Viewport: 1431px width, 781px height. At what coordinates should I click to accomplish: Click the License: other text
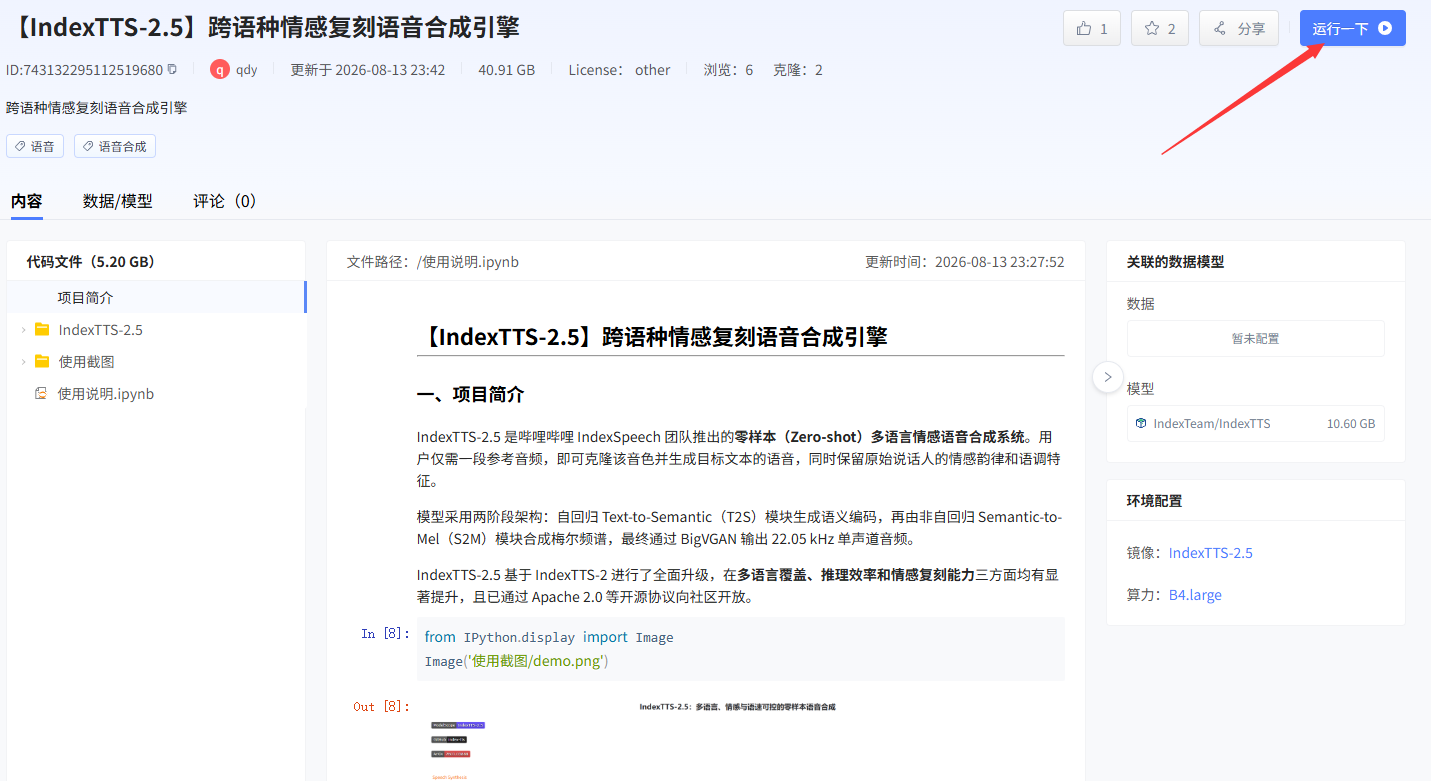(619, 70)
